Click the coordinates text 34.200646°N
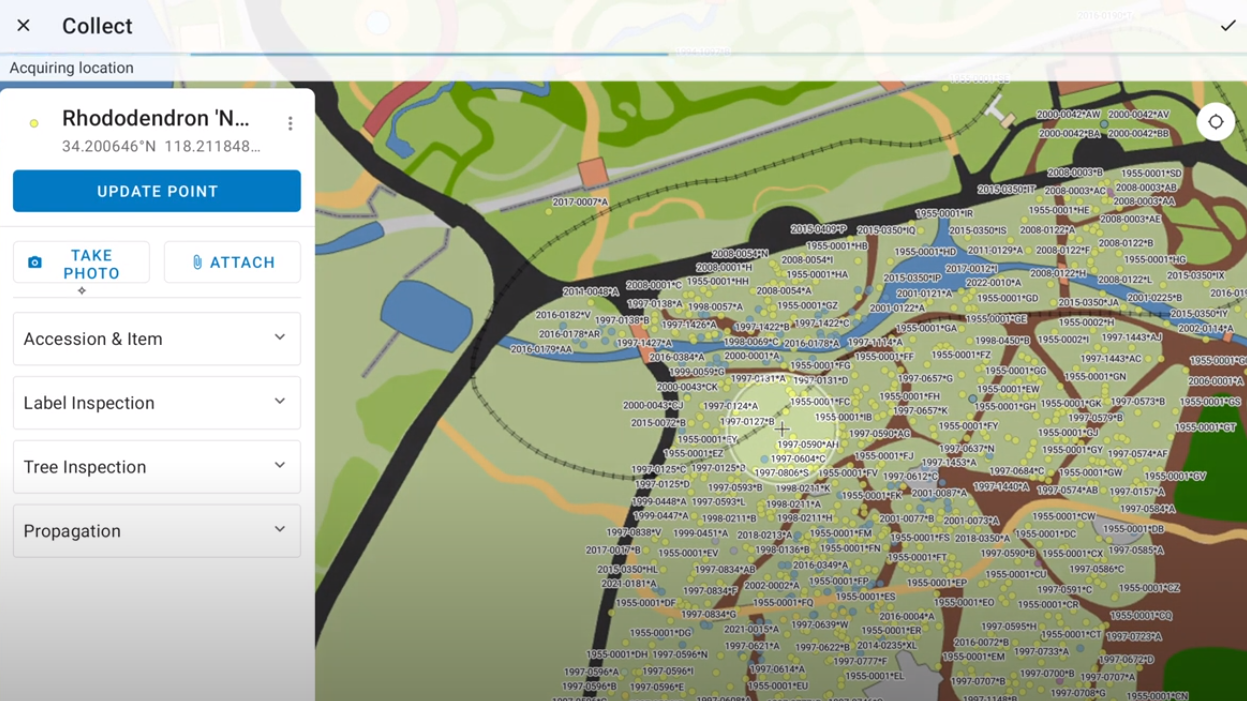 pos(103,146)
